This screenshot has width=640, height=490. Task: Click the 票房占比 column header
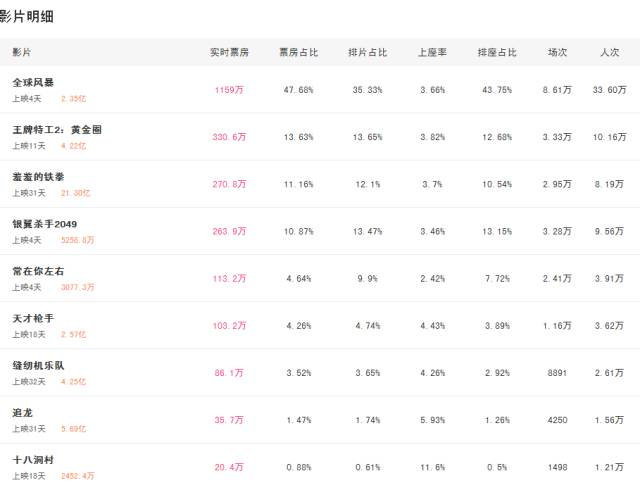click(x=297, y=52)
